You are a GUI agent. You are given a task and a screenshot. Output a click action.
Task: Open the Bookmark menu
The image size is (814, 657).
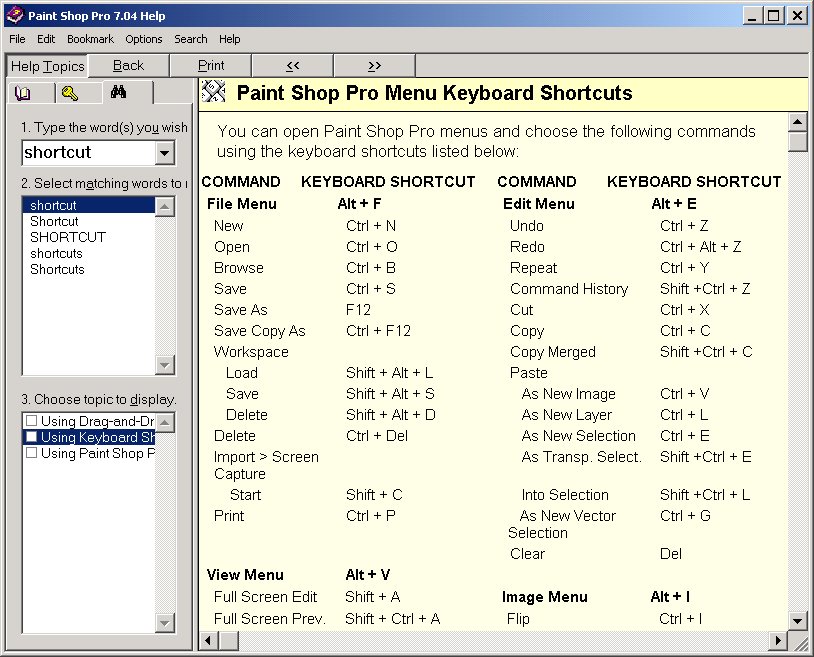pos(90,39)
